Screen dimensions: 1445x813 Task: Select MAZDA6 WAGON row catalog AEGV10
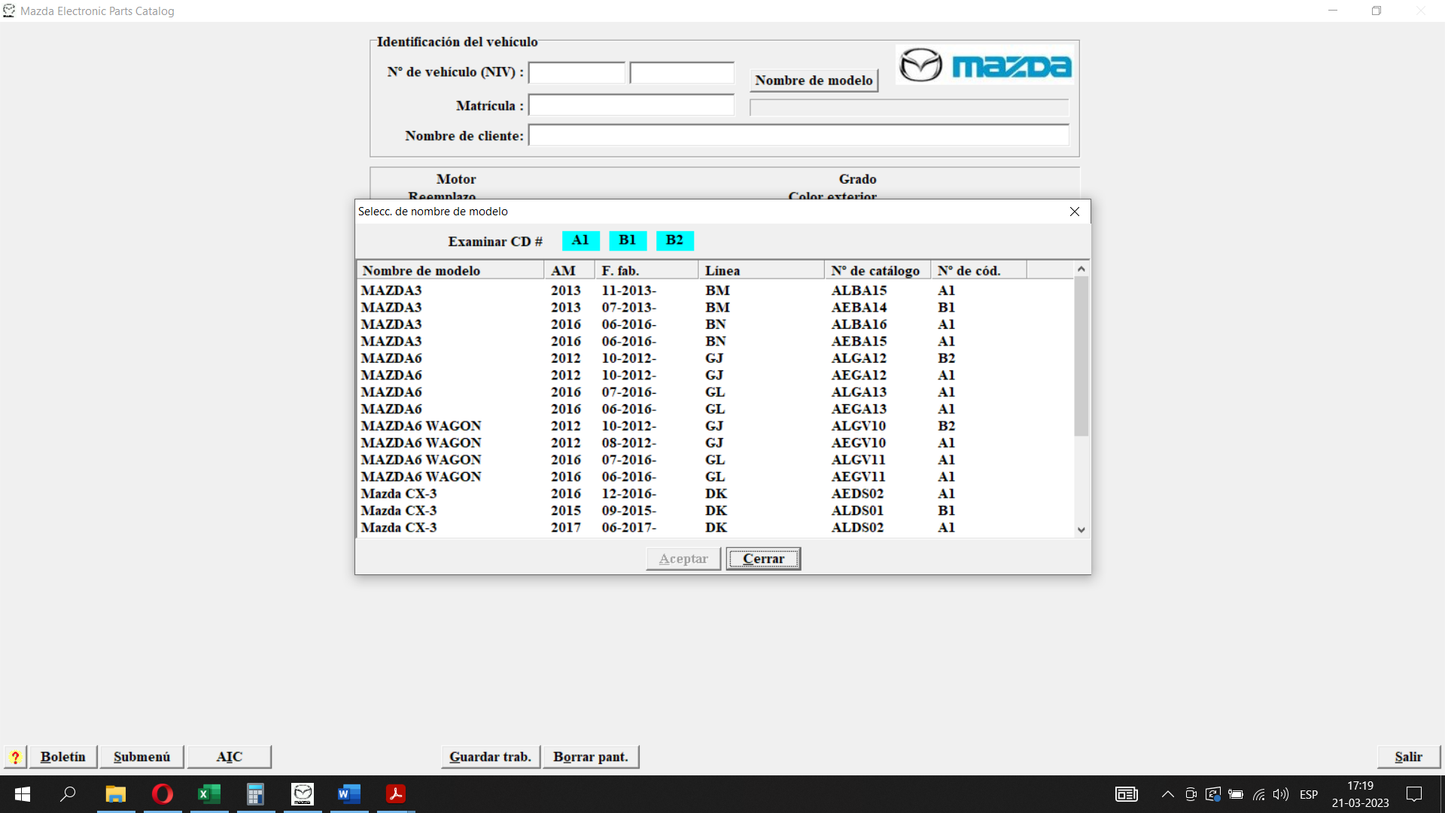click(715, 443)
